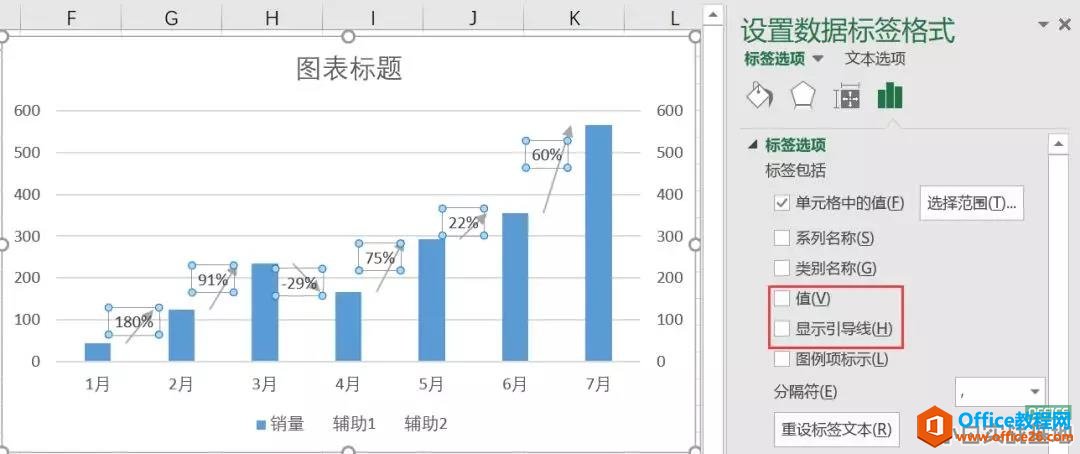This screenshot has width=1080, height=454.
Task: Click the 5月 sales bar
Action: click(432, 300)
